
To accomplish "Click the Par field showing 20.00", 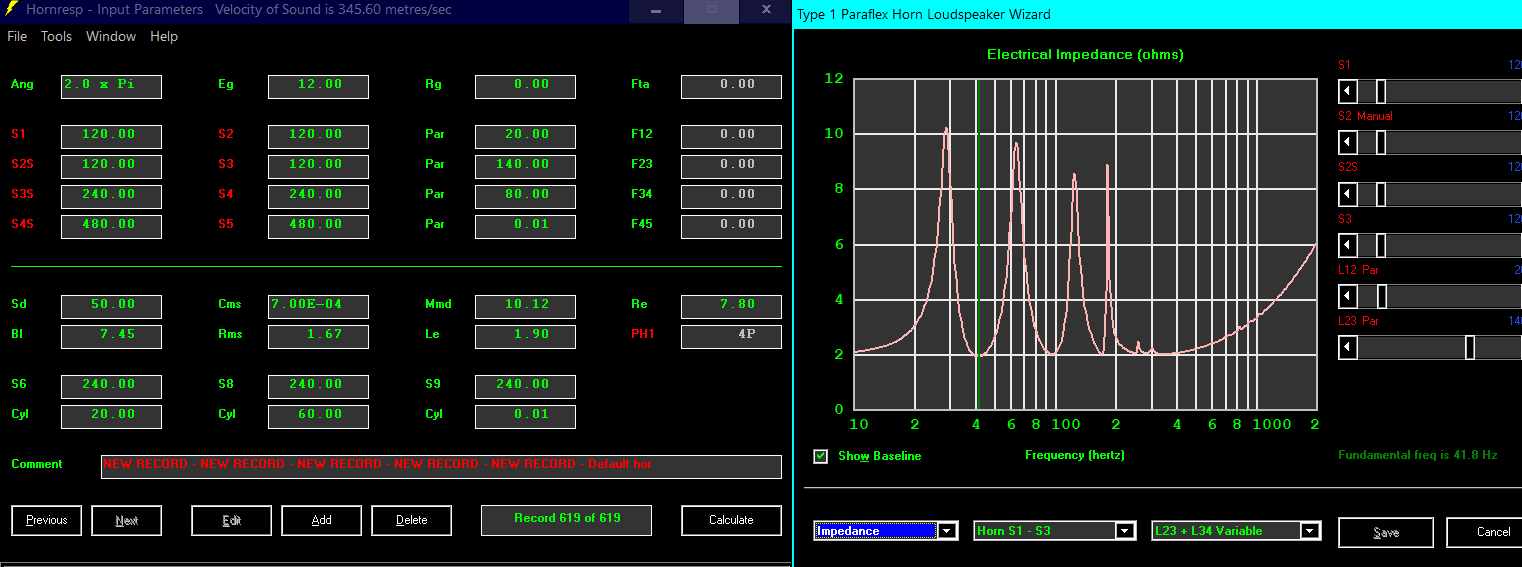I will [525, 136].
